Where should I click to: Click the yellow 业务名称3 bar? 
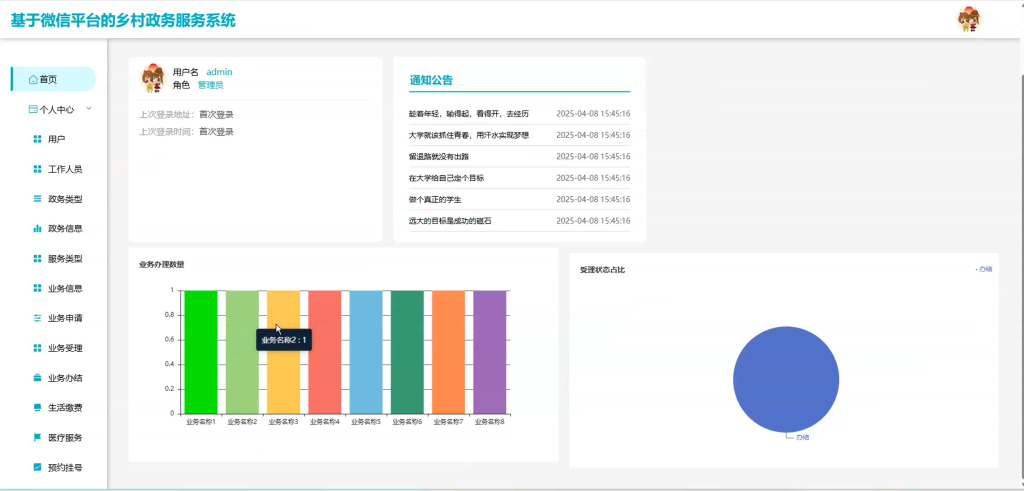coord(283,352)
